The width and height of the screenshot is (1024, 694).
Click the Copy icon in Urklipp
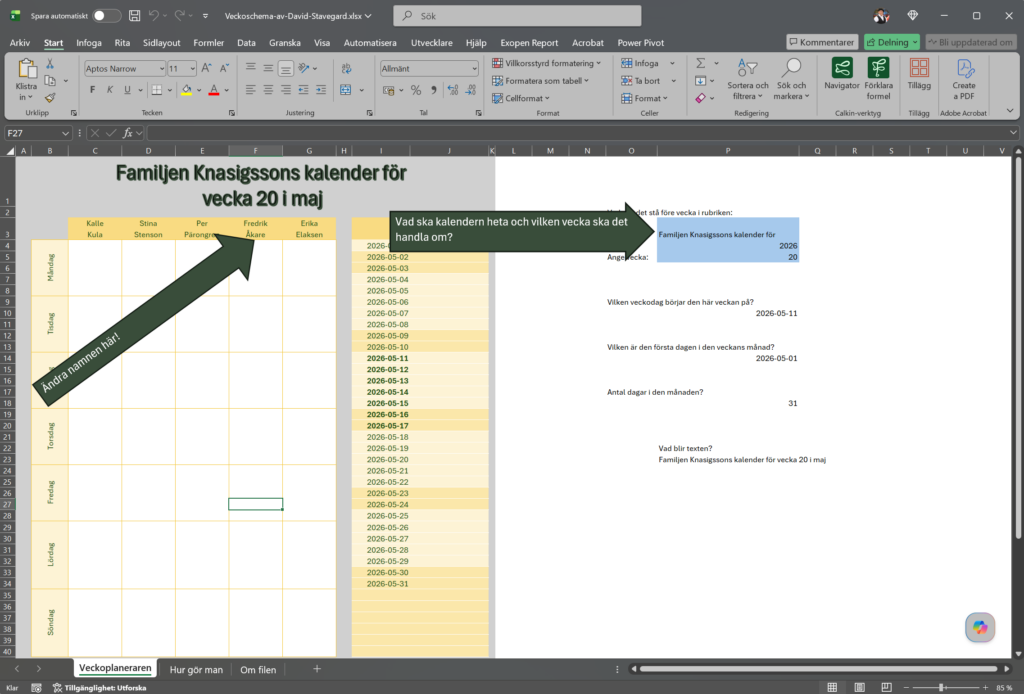tap(50, 80)
